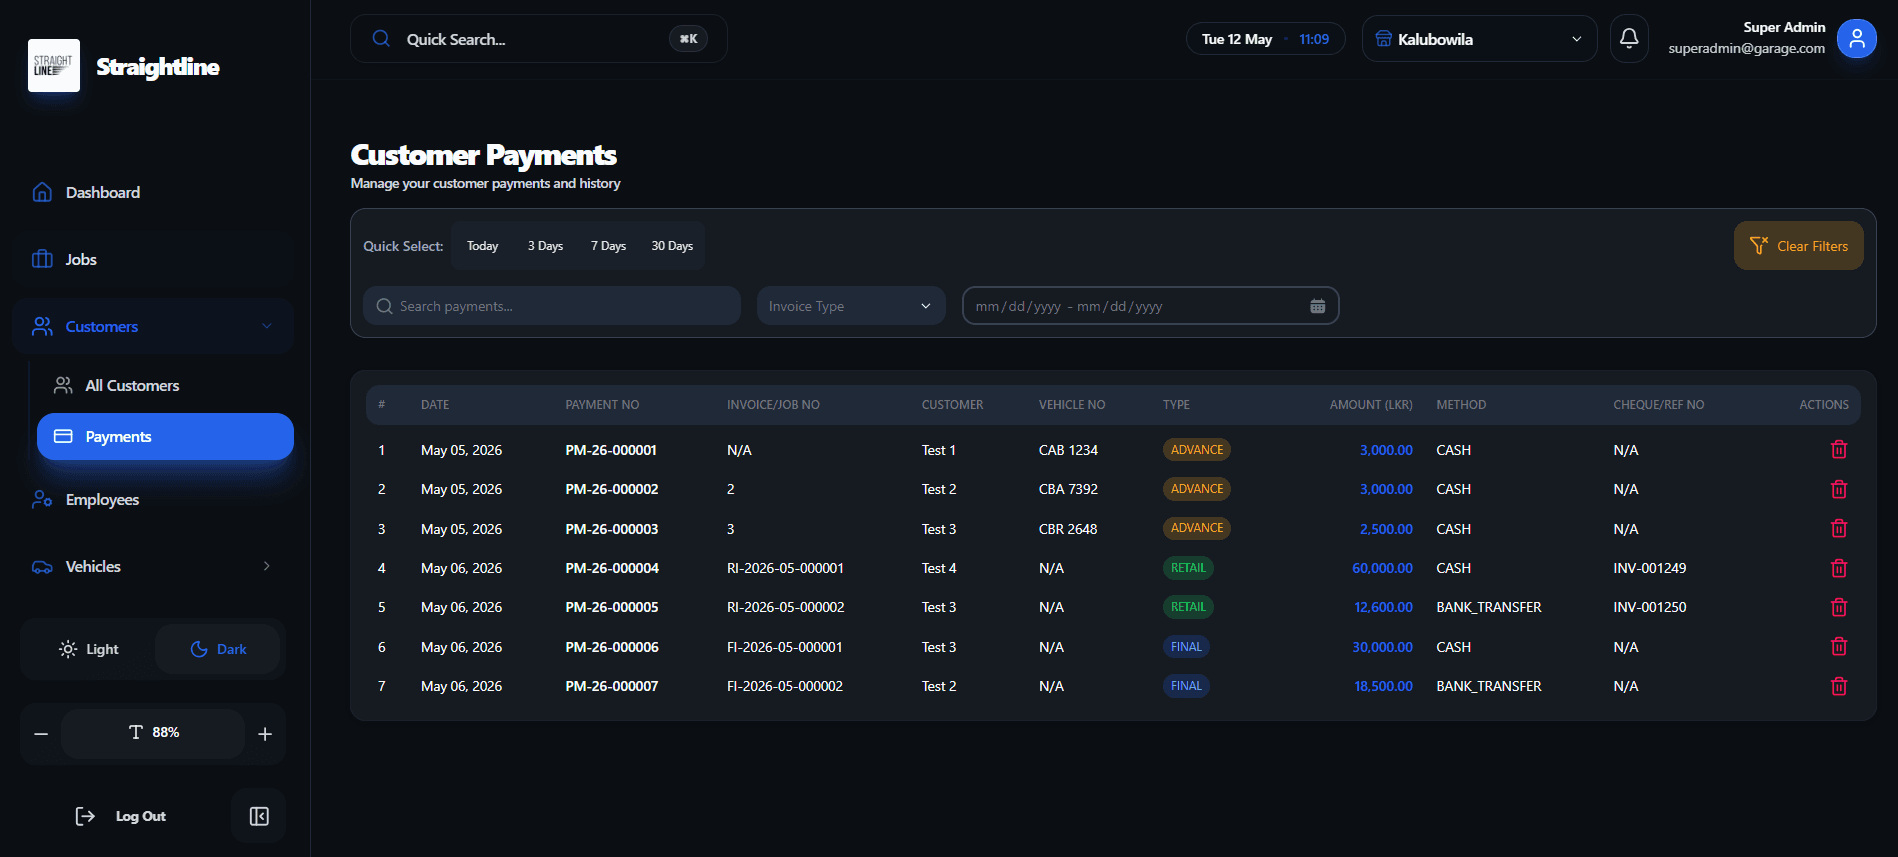
Task: Click the RETAIL badge for PM-26-000004
Action: coord(1188,568)
